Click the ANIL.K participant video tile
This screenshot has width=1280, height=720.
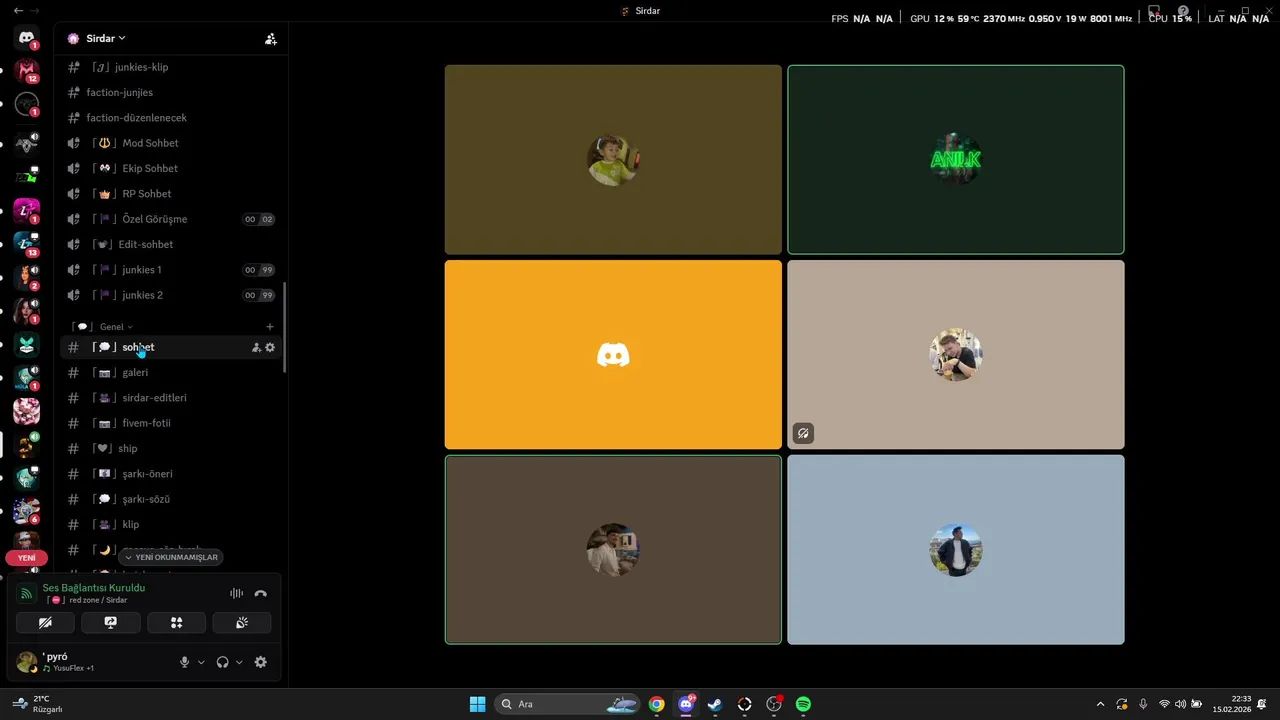click(955, 160)
